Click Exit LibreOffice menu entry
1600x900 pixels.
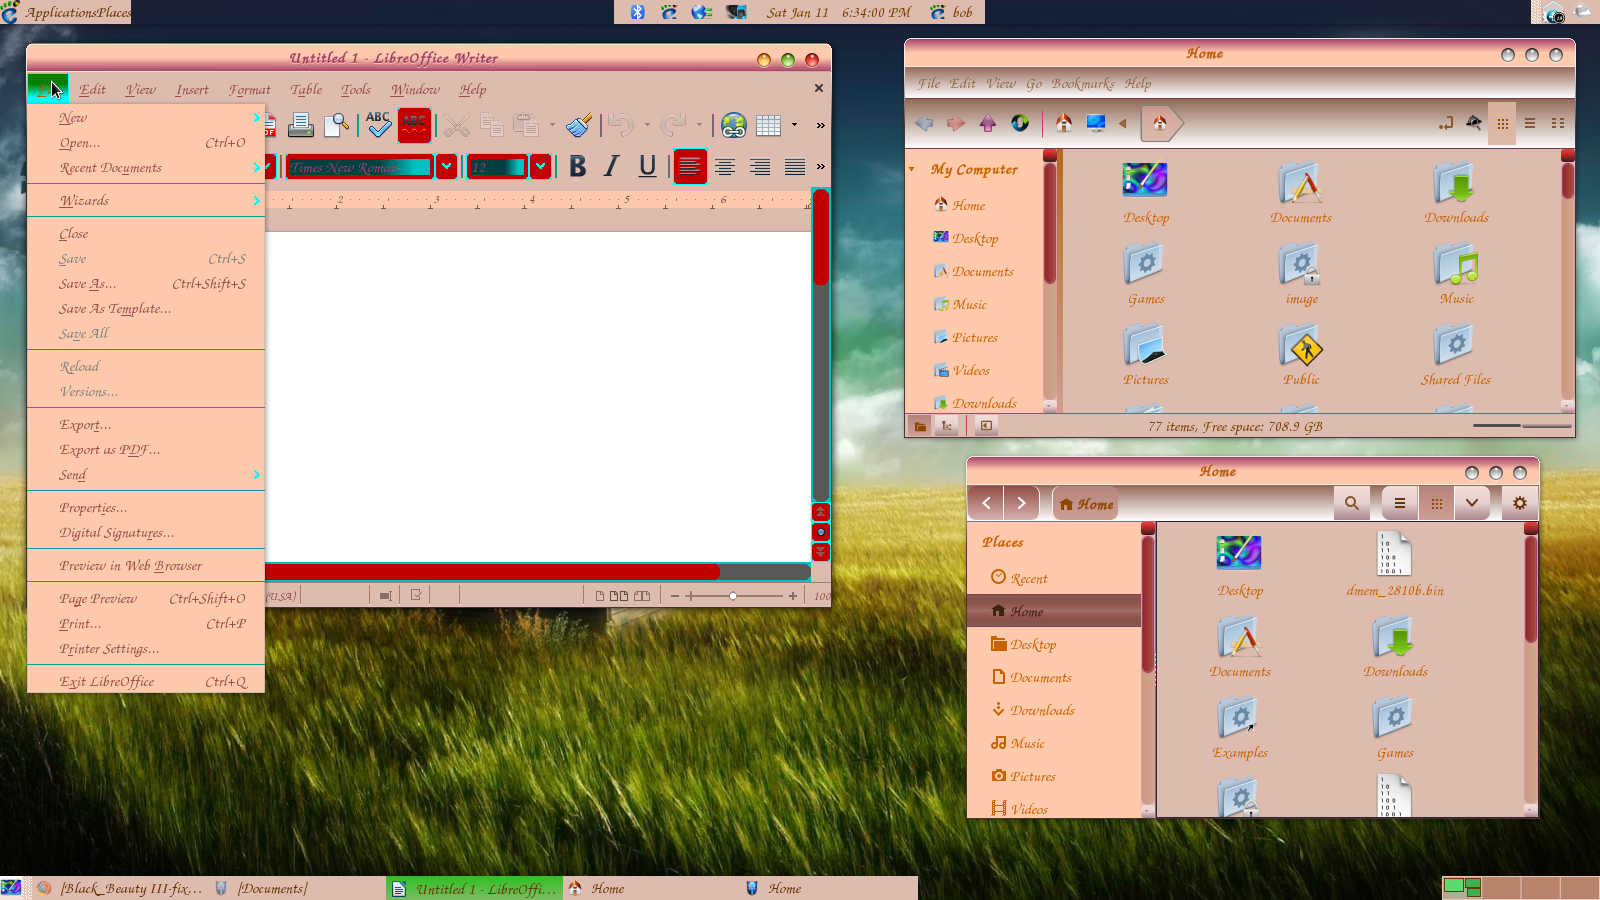146,682
